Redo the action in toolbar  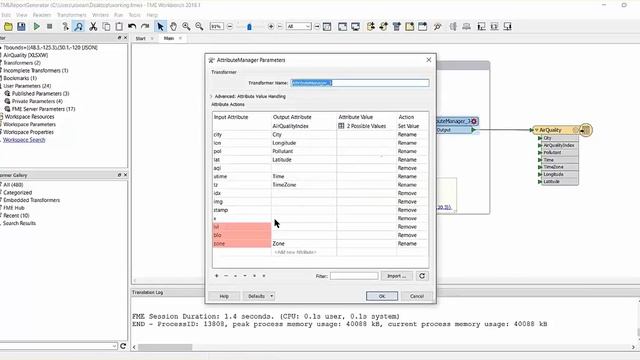(x=145, y=27)
